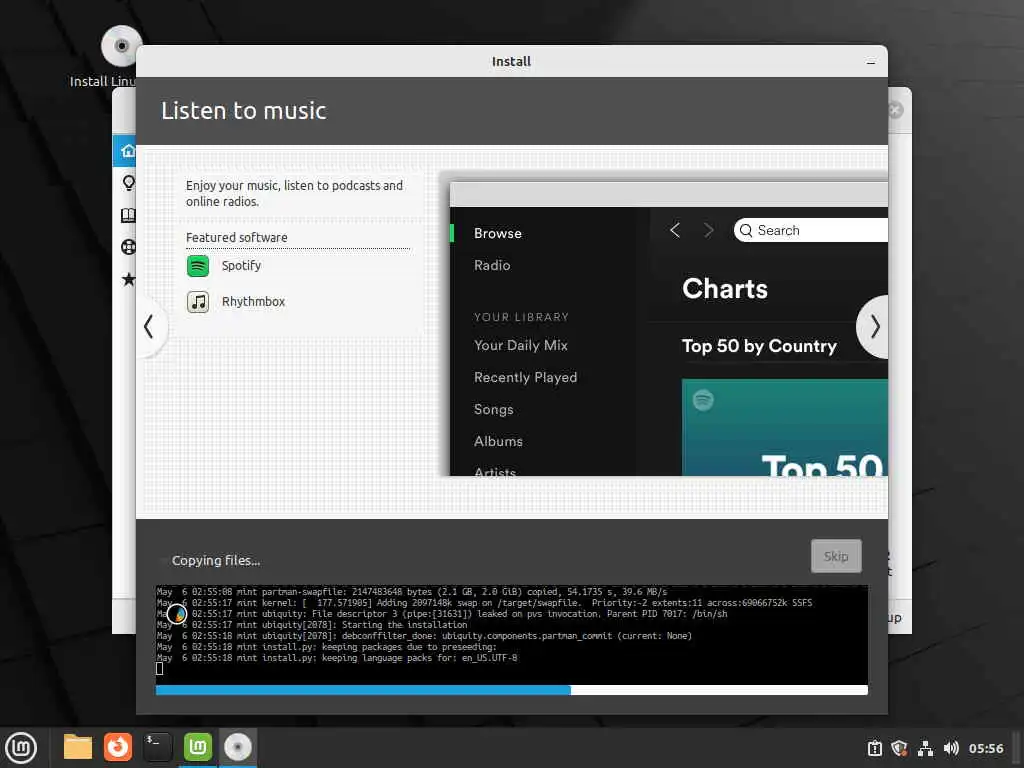1024x768 pixels.
Task: Switch to the installer disc taskbar item
Action: [238, 747]
